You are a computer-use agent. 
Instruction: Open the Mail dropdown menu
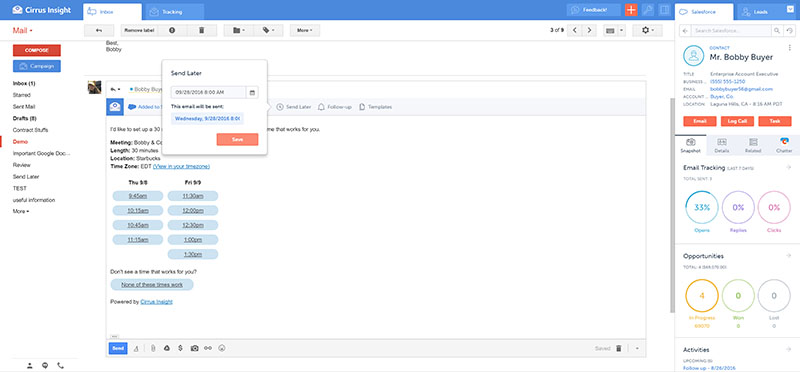click(x=23, y=31)
